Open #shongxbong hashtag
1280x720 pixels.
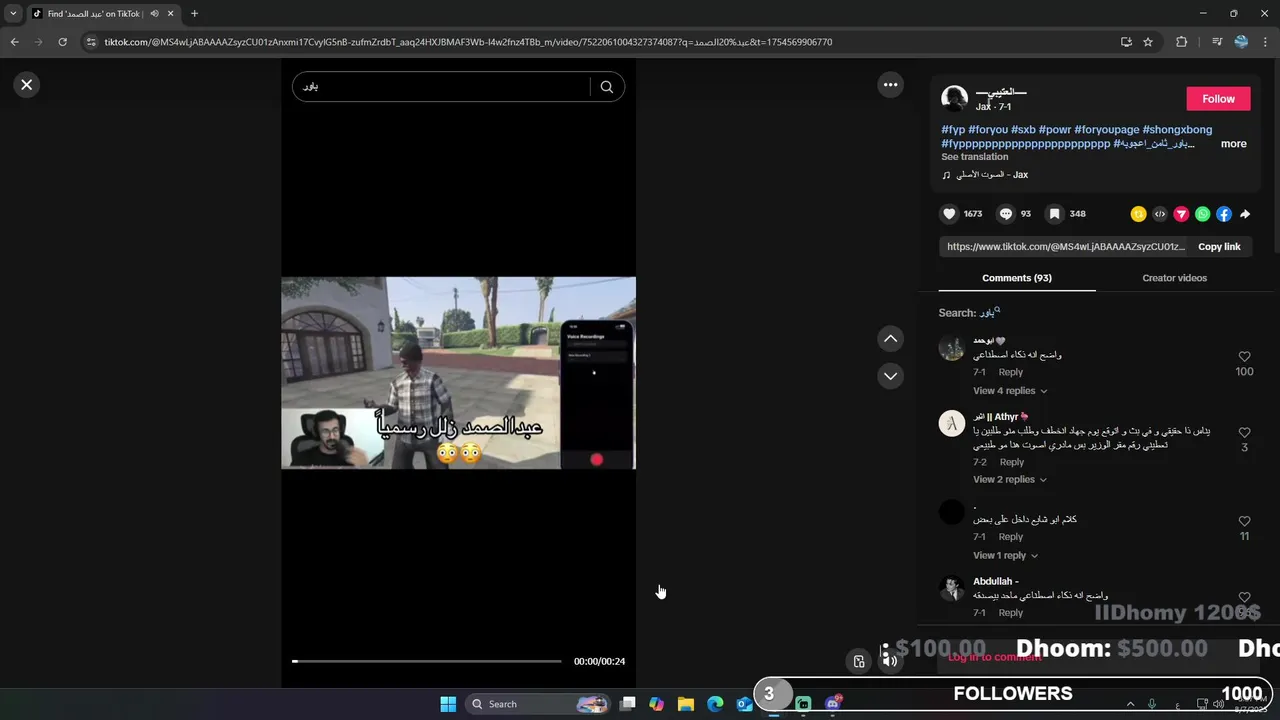pos(1177,130)
